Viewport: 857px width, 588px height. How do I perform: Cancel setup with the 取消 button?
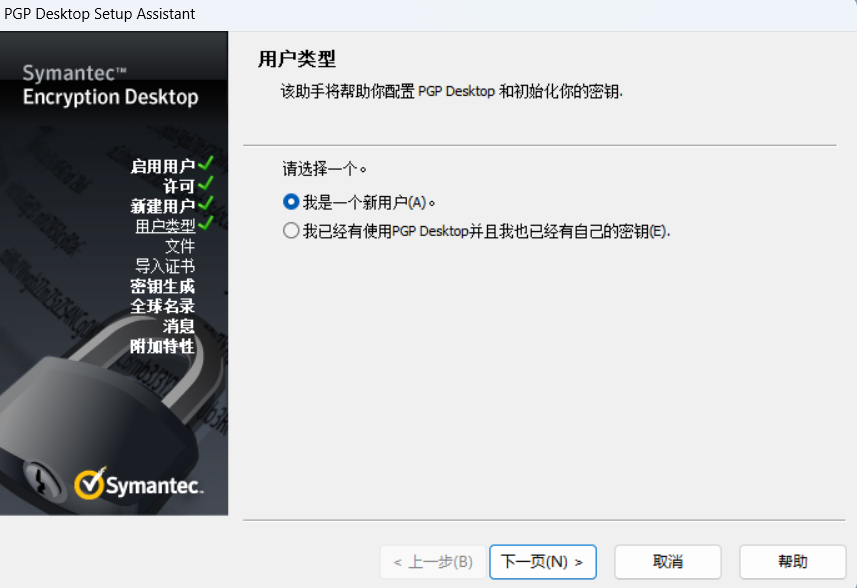(667, 561)
